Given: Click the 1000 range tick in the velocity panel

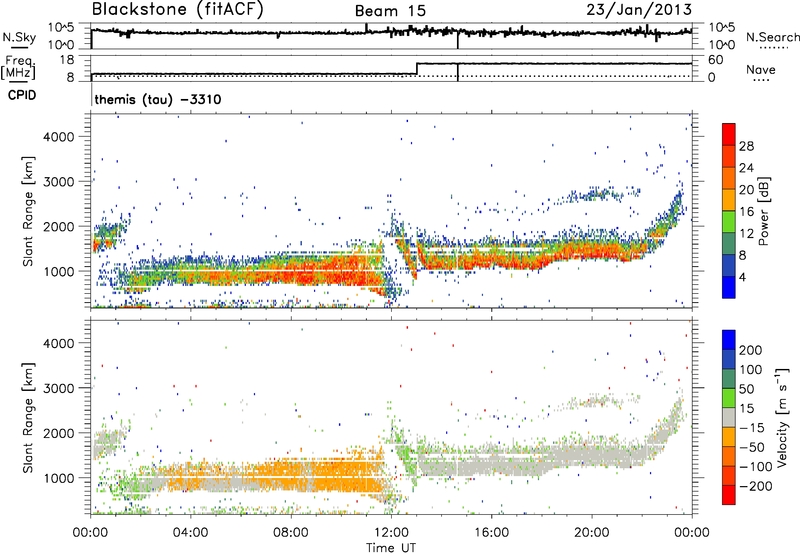Looking at the screenshot, I should click(x=58, y=478).
